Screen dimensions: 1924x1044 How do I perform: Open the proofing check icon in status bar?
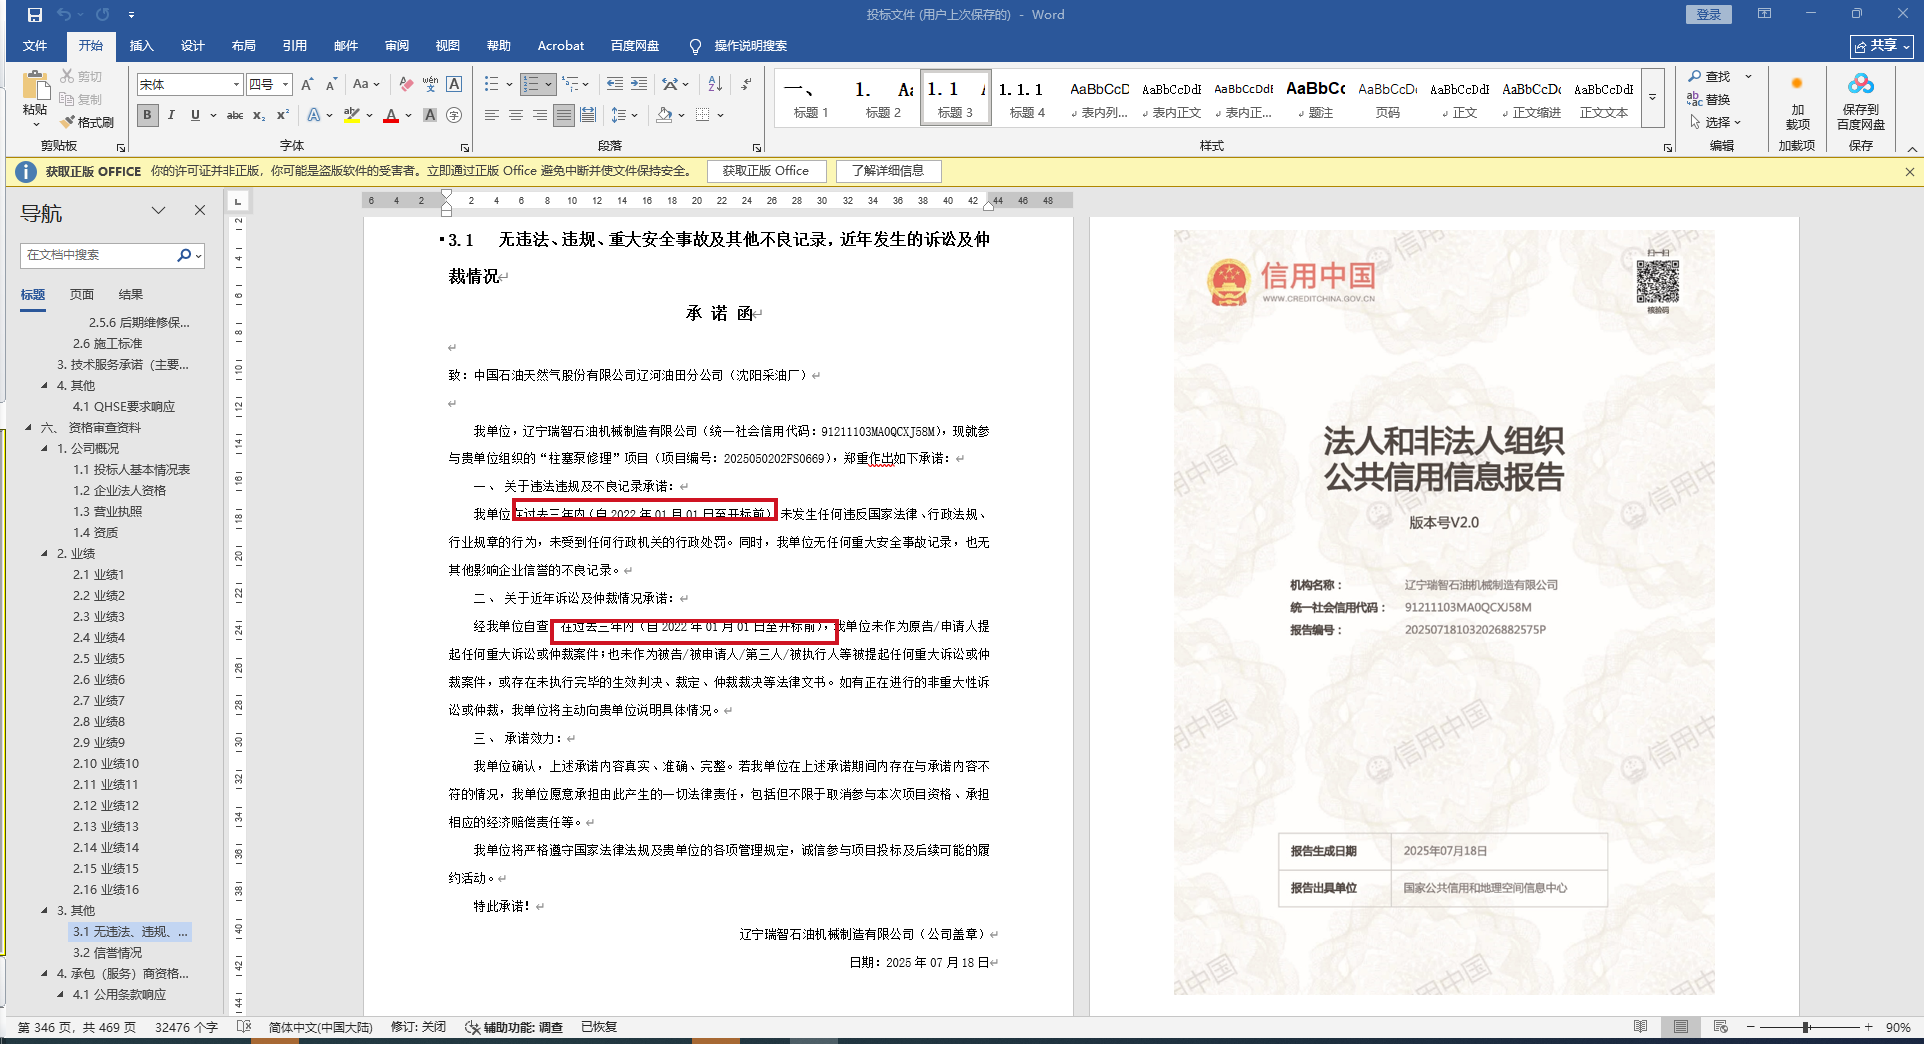click(244, 1027)
